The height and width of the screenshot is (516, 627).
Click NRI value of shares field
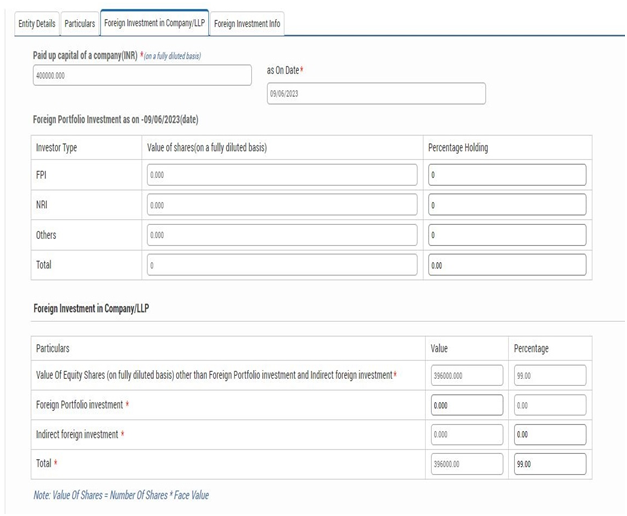point(281,205)
